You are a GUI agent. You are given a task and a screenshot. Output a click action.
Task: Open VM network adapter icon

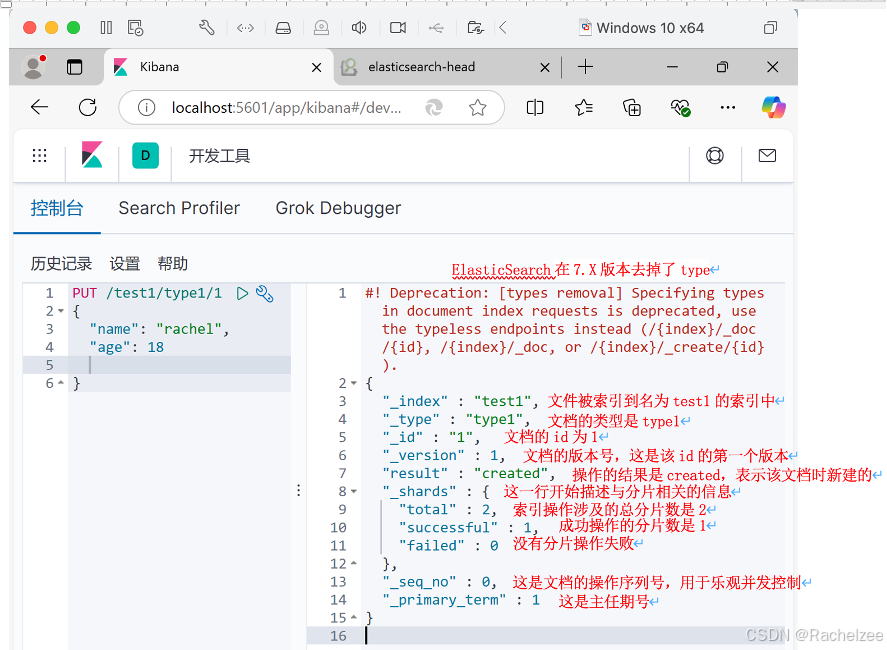(x=245, y=28)
